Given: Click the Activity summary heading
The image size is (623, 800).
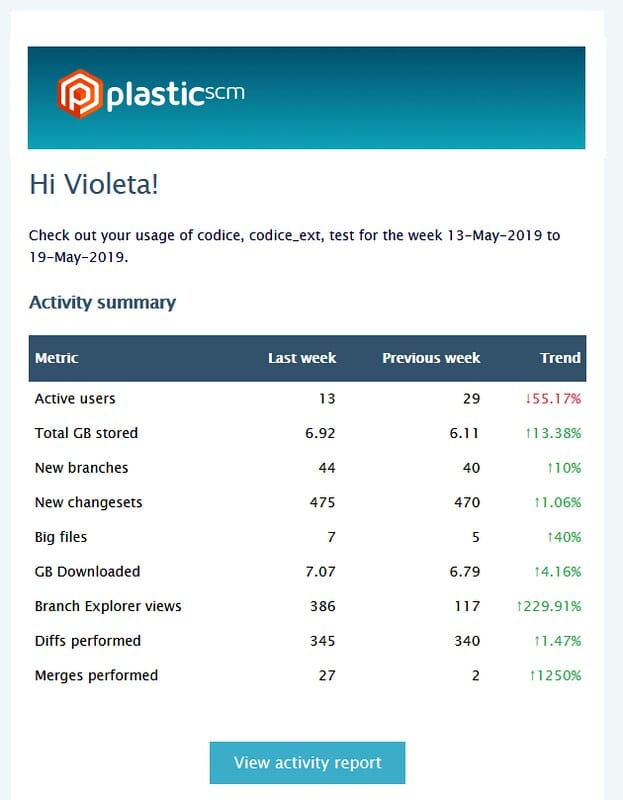Looking at the screenshot, I should (x=102, y=302).
